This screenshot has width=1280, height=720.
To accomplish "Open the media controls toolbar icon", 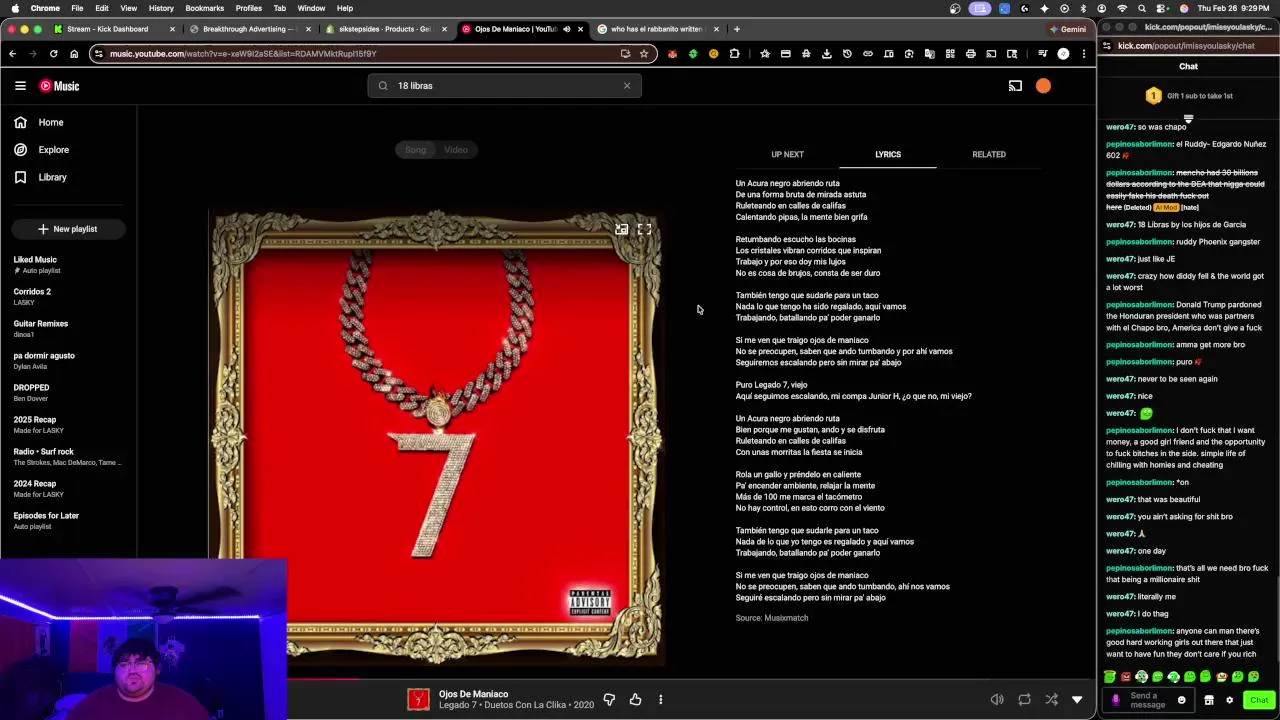I will [x=1042, y=54].
